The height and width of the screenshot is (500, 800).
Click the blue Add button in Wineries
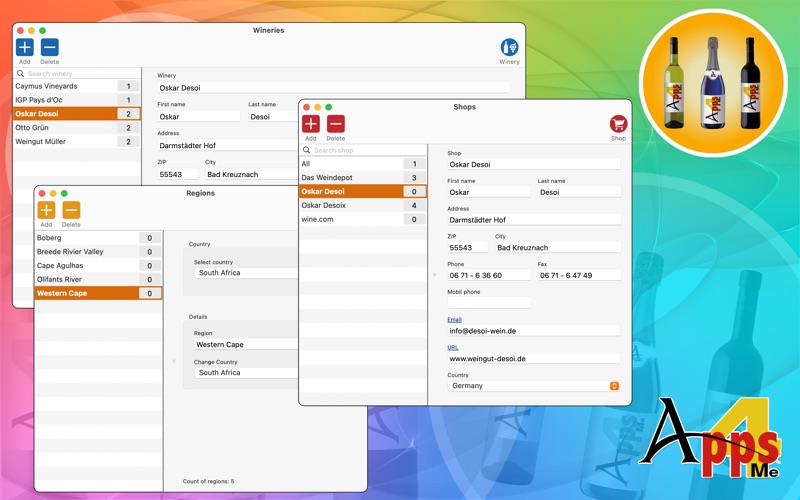[25, 47]
